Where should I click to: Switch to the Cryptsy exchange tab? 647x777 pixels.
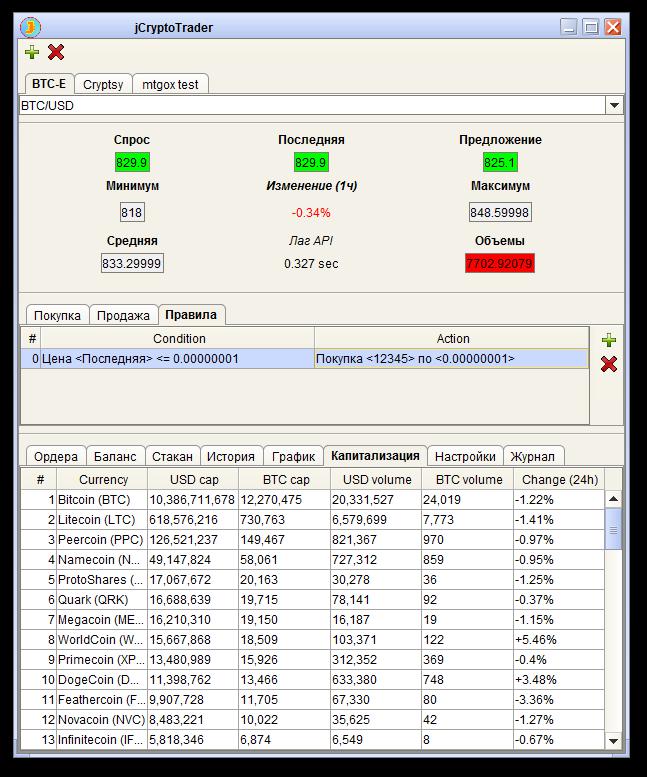(x=103, y=85)
